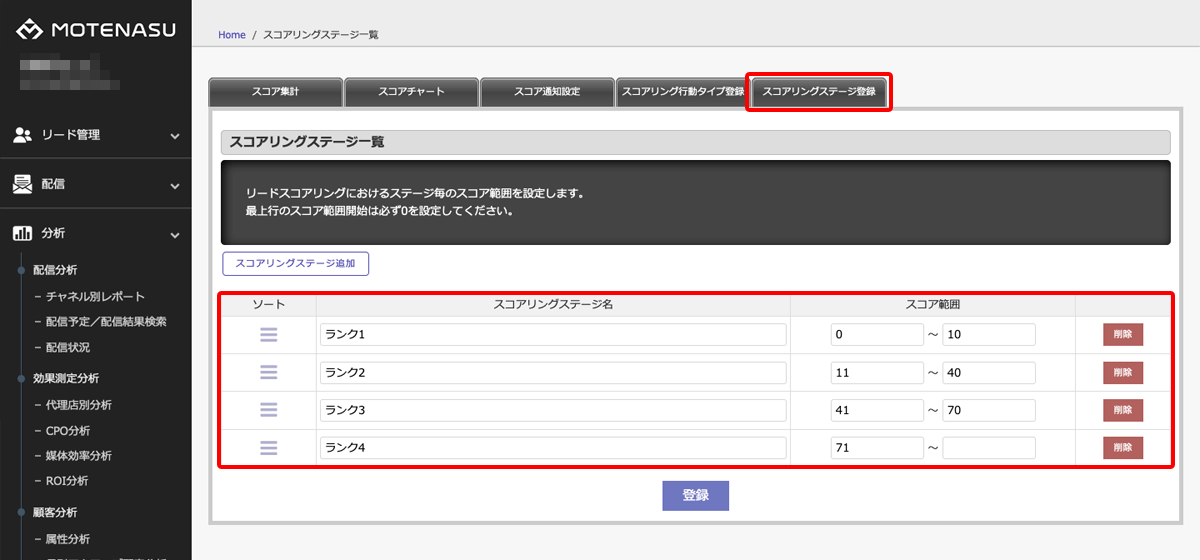Viewport: 1200px width, 560px height.
Task: Delete the ランク3 row
Action: [1122, 410]
